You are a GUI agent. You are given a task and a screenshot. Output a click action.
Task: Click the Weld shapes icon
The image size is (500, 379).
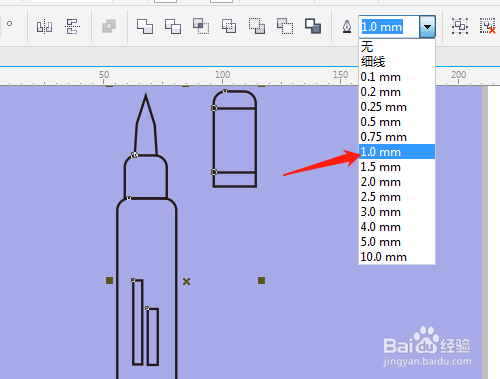145,26
